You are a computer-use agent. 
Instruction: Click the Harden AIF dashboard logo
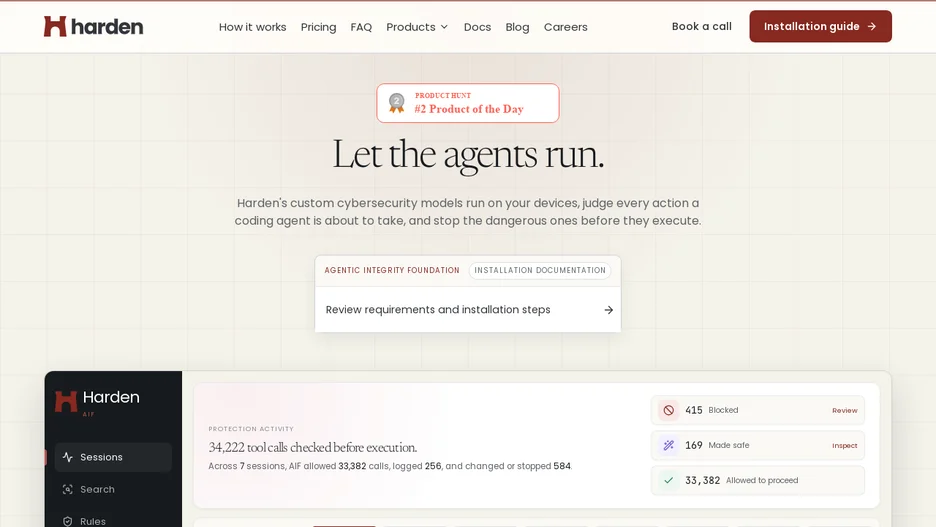(97, 402)
